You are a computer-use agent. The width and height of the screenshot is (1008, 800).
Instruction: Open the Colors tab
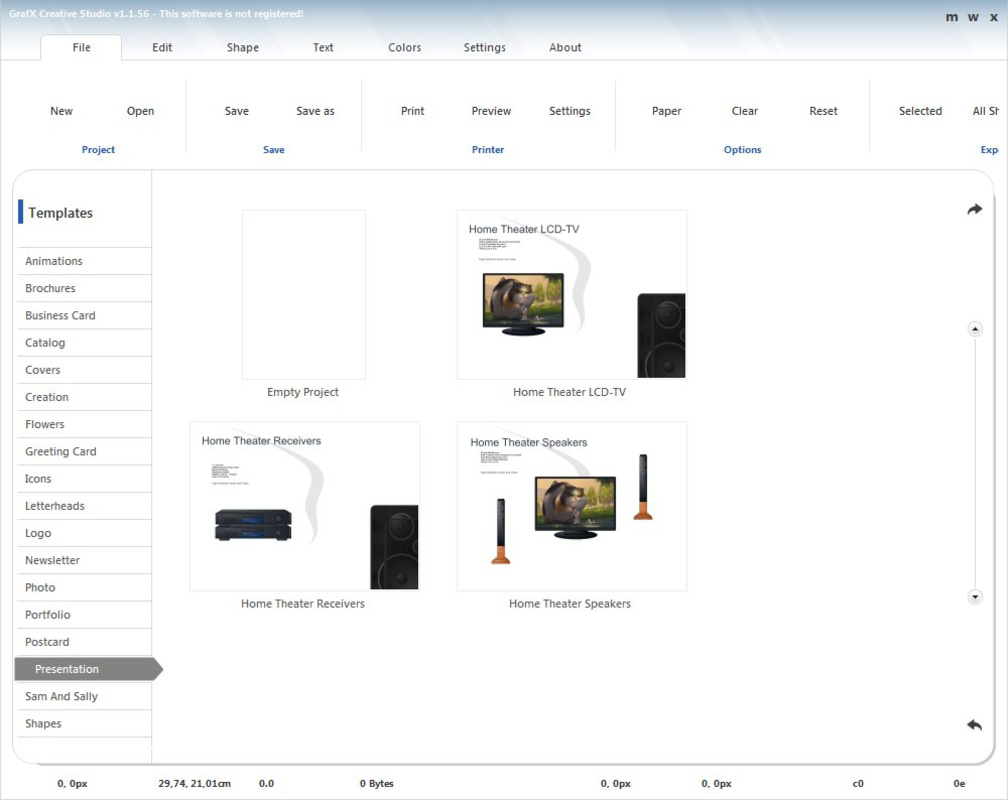(404, 48)
